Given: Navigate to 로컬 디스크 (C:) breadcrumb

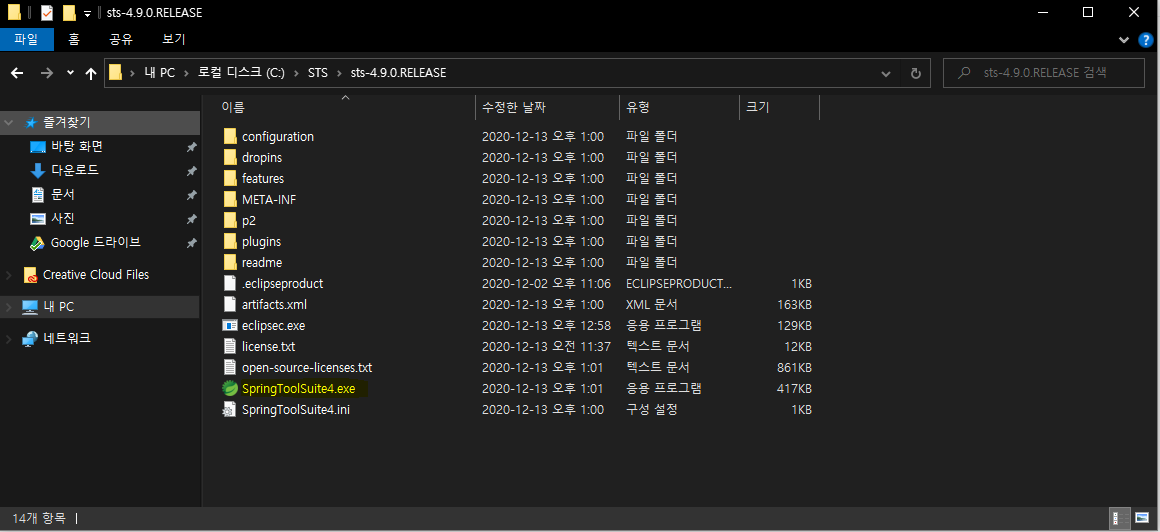Looking at the screenshot, I should tap(241, 73).
